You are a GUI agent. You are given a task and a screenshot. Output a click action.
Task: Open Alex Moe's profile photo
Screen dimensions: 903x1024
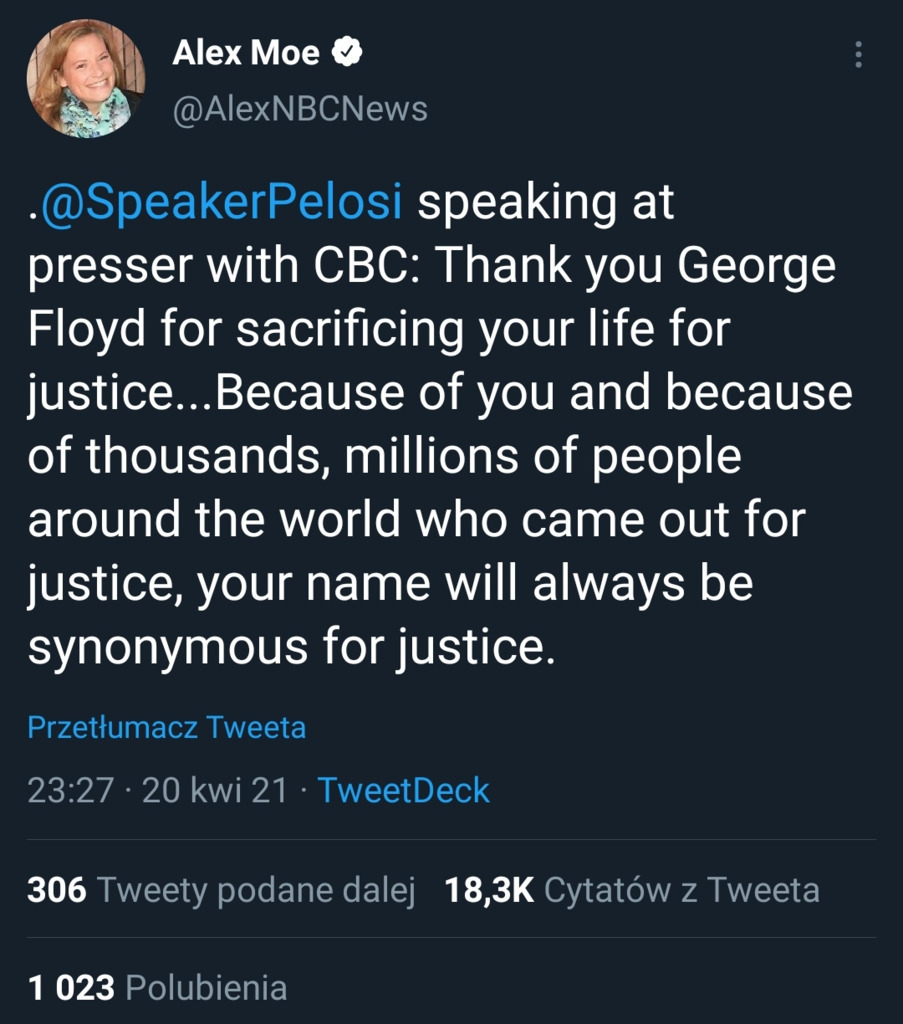(86, 79)
